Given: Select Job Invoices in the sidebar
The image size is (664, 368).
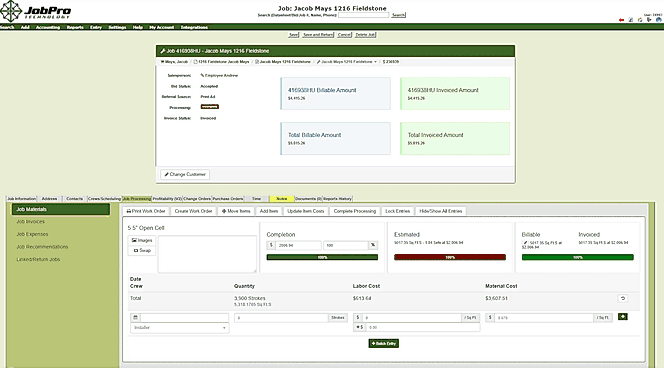Looking at the screenshot, I should point(30,221).
